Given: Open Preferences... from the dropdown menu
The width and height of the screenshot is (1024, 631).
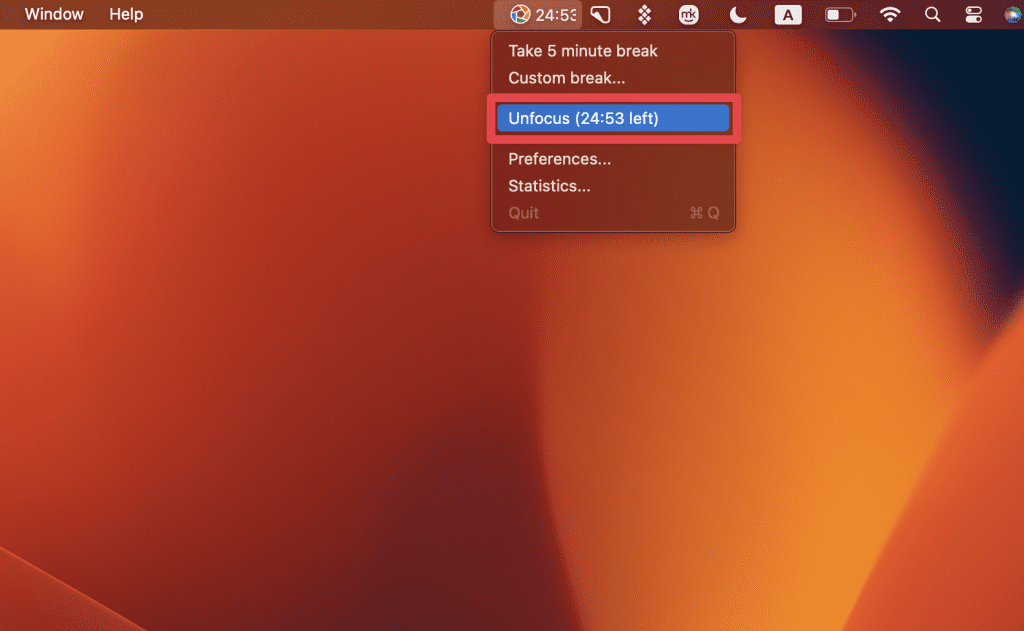Looking at the screenshot, I should (x=560, y=159).
